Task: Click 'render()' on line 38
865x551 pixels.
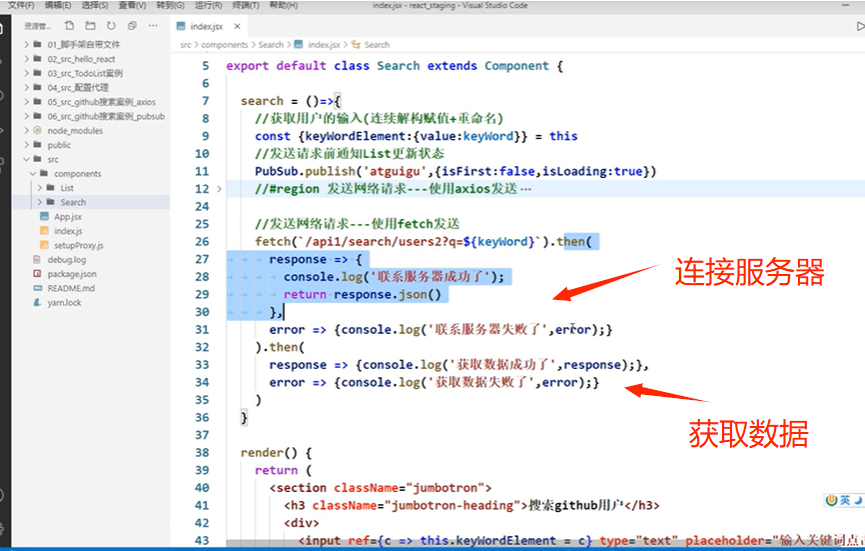Action: tap(269, 453)
